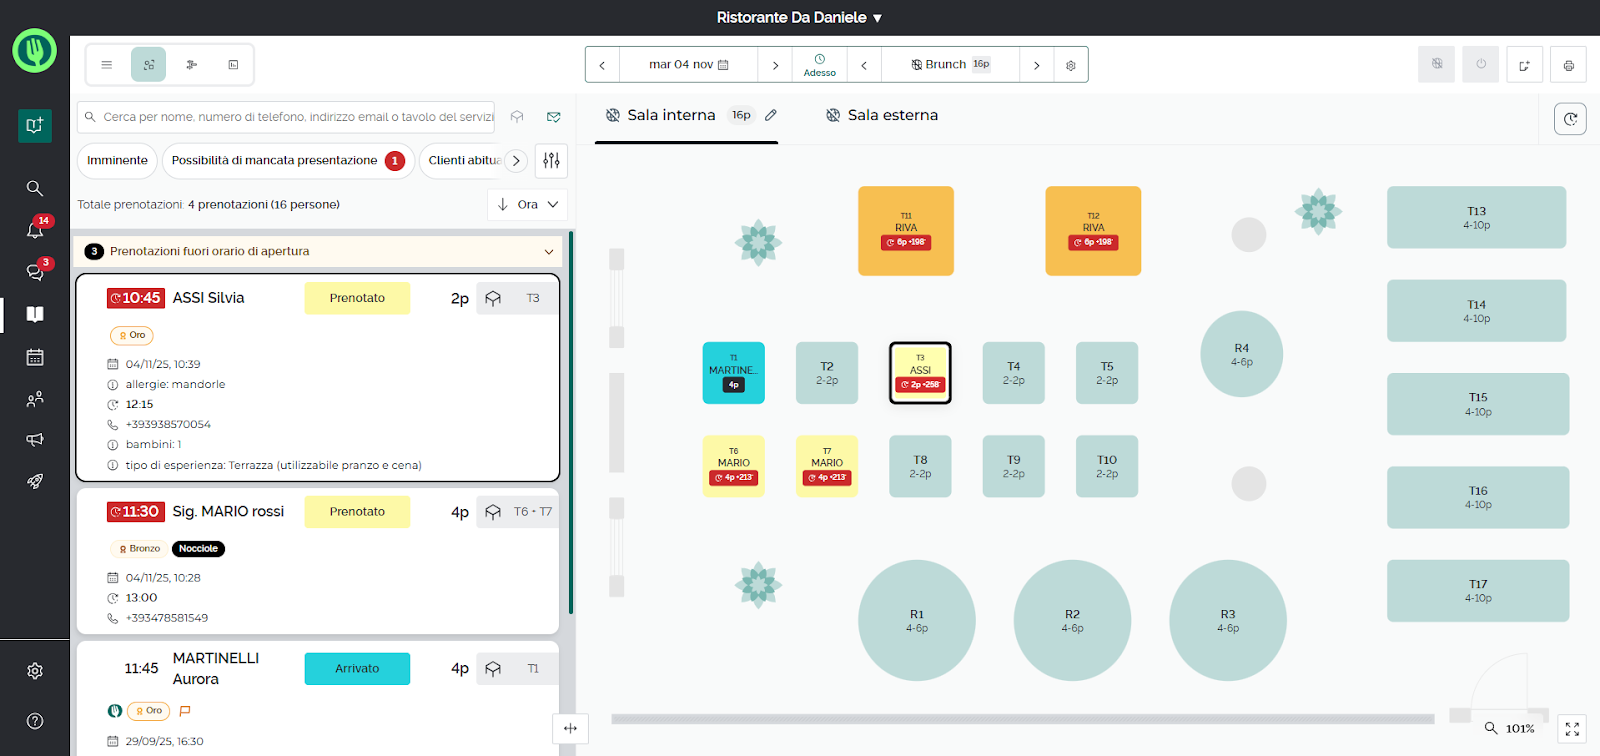Open customers icon in left sidebar

click(35, 399)
